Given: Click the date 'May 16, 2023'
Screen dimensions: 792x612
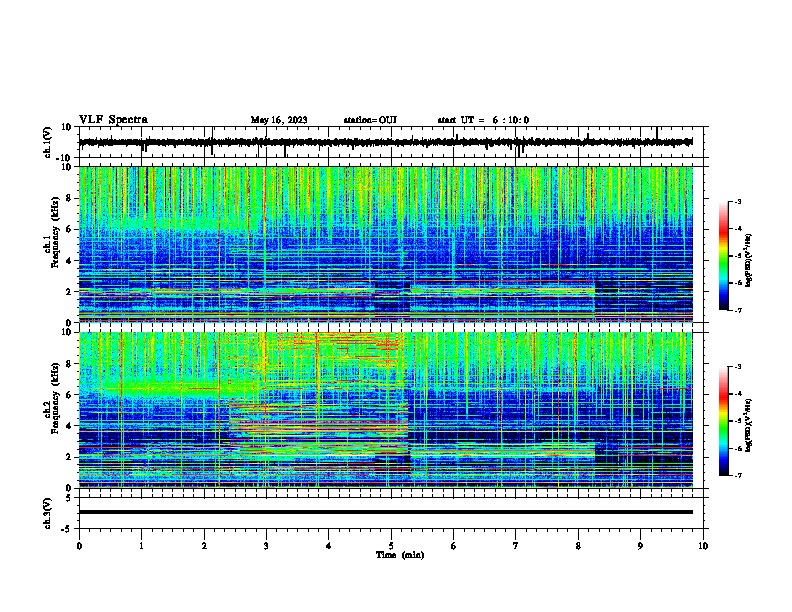Looking at the screenshot, I should pyautogui.click(x=279, y=120).
